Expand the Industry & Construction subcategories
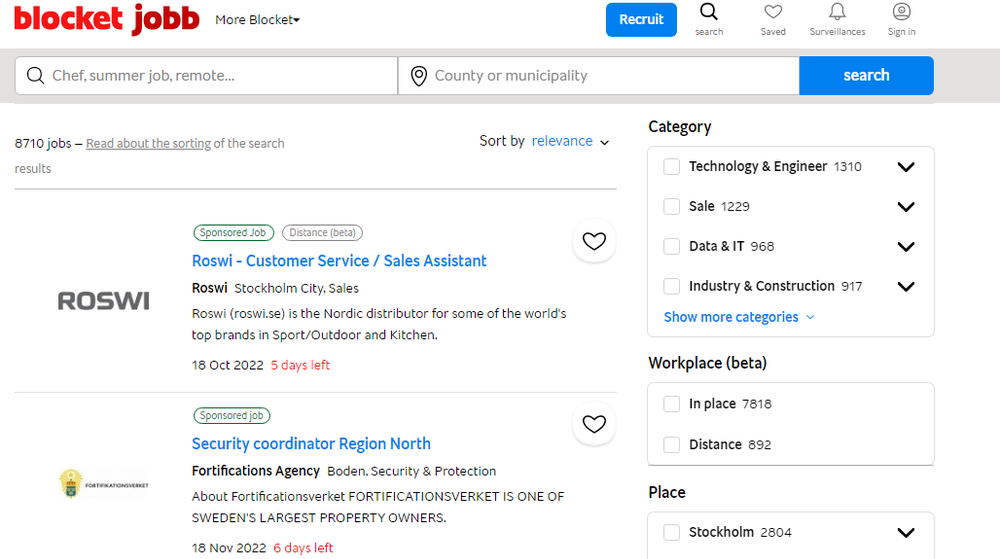 [906, 286]
